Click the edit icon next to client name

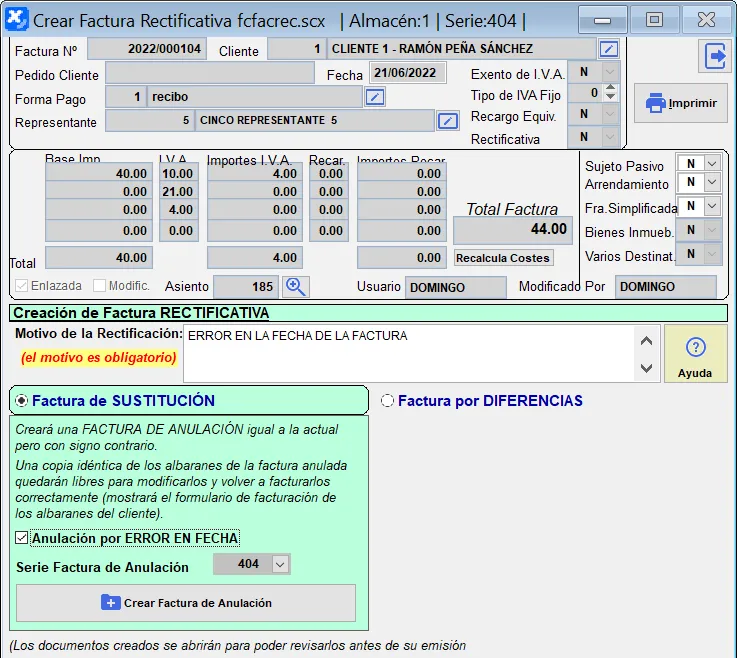coord(608,49)
